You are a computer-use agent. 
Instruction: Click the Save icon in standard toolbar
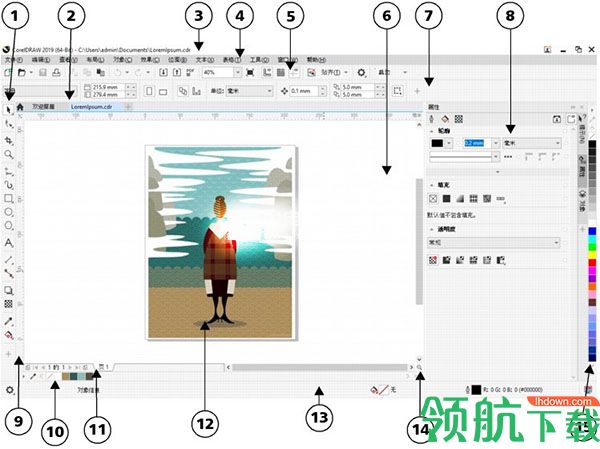click(x=43, y=72)
